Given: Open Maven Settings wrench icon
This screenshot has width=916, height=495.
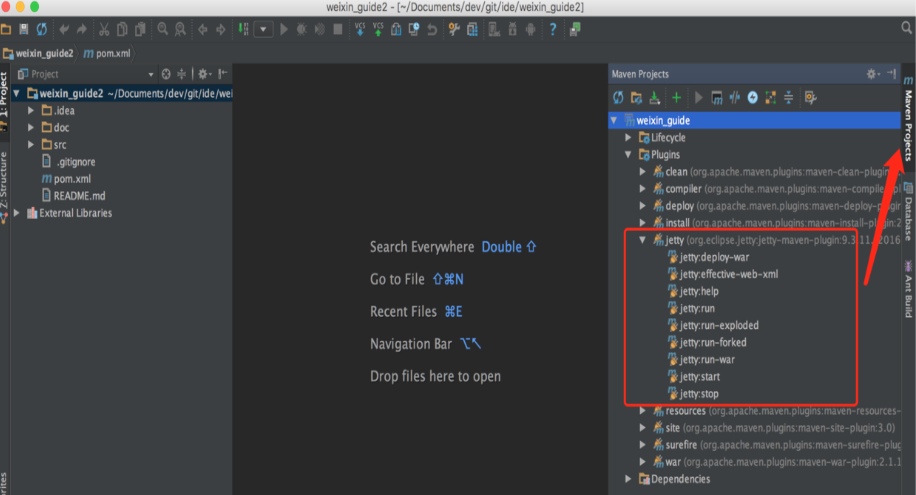Looking at the screenshot, I should click(x=810, y=98).
